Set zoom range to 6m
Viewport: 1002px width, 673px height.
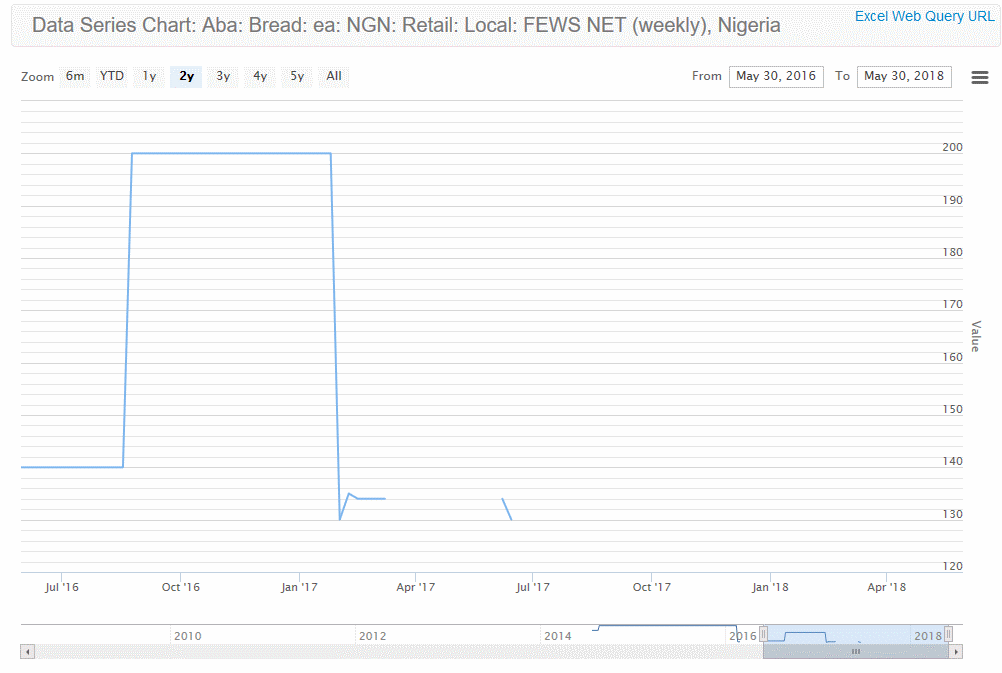[75, 76]
